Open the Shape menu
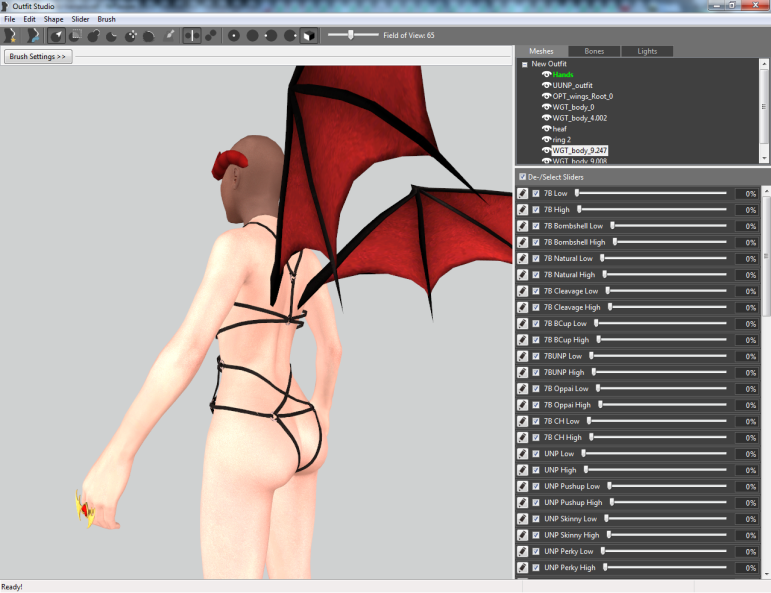771x593 pixels. point(53,19)
